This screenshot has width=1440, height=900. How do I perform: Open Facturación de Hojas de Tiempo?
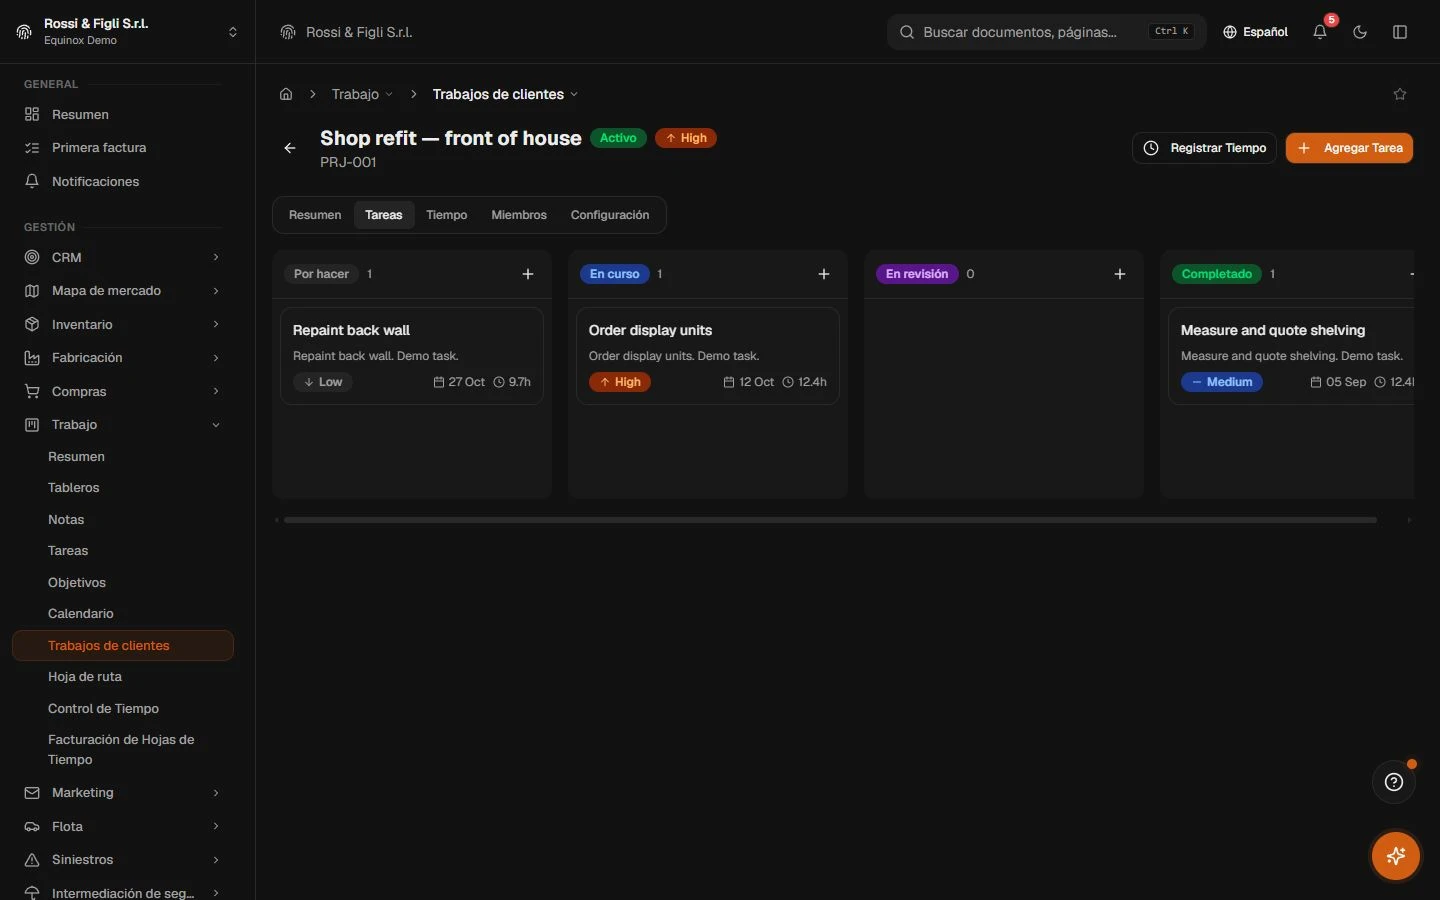[121, 750]
